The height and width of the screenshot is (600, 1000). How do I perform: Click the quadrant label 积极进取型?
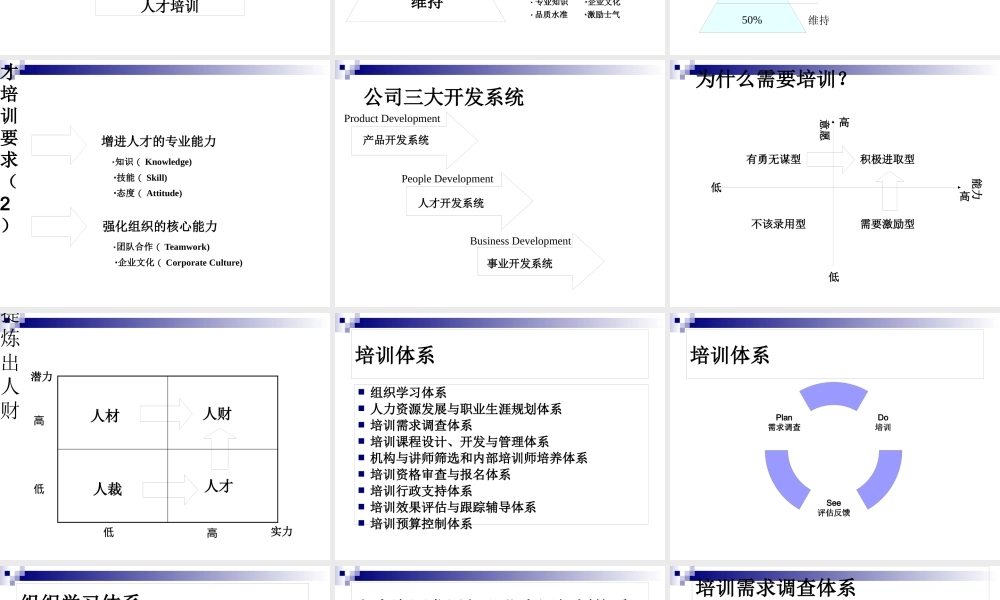pos(887,159)
